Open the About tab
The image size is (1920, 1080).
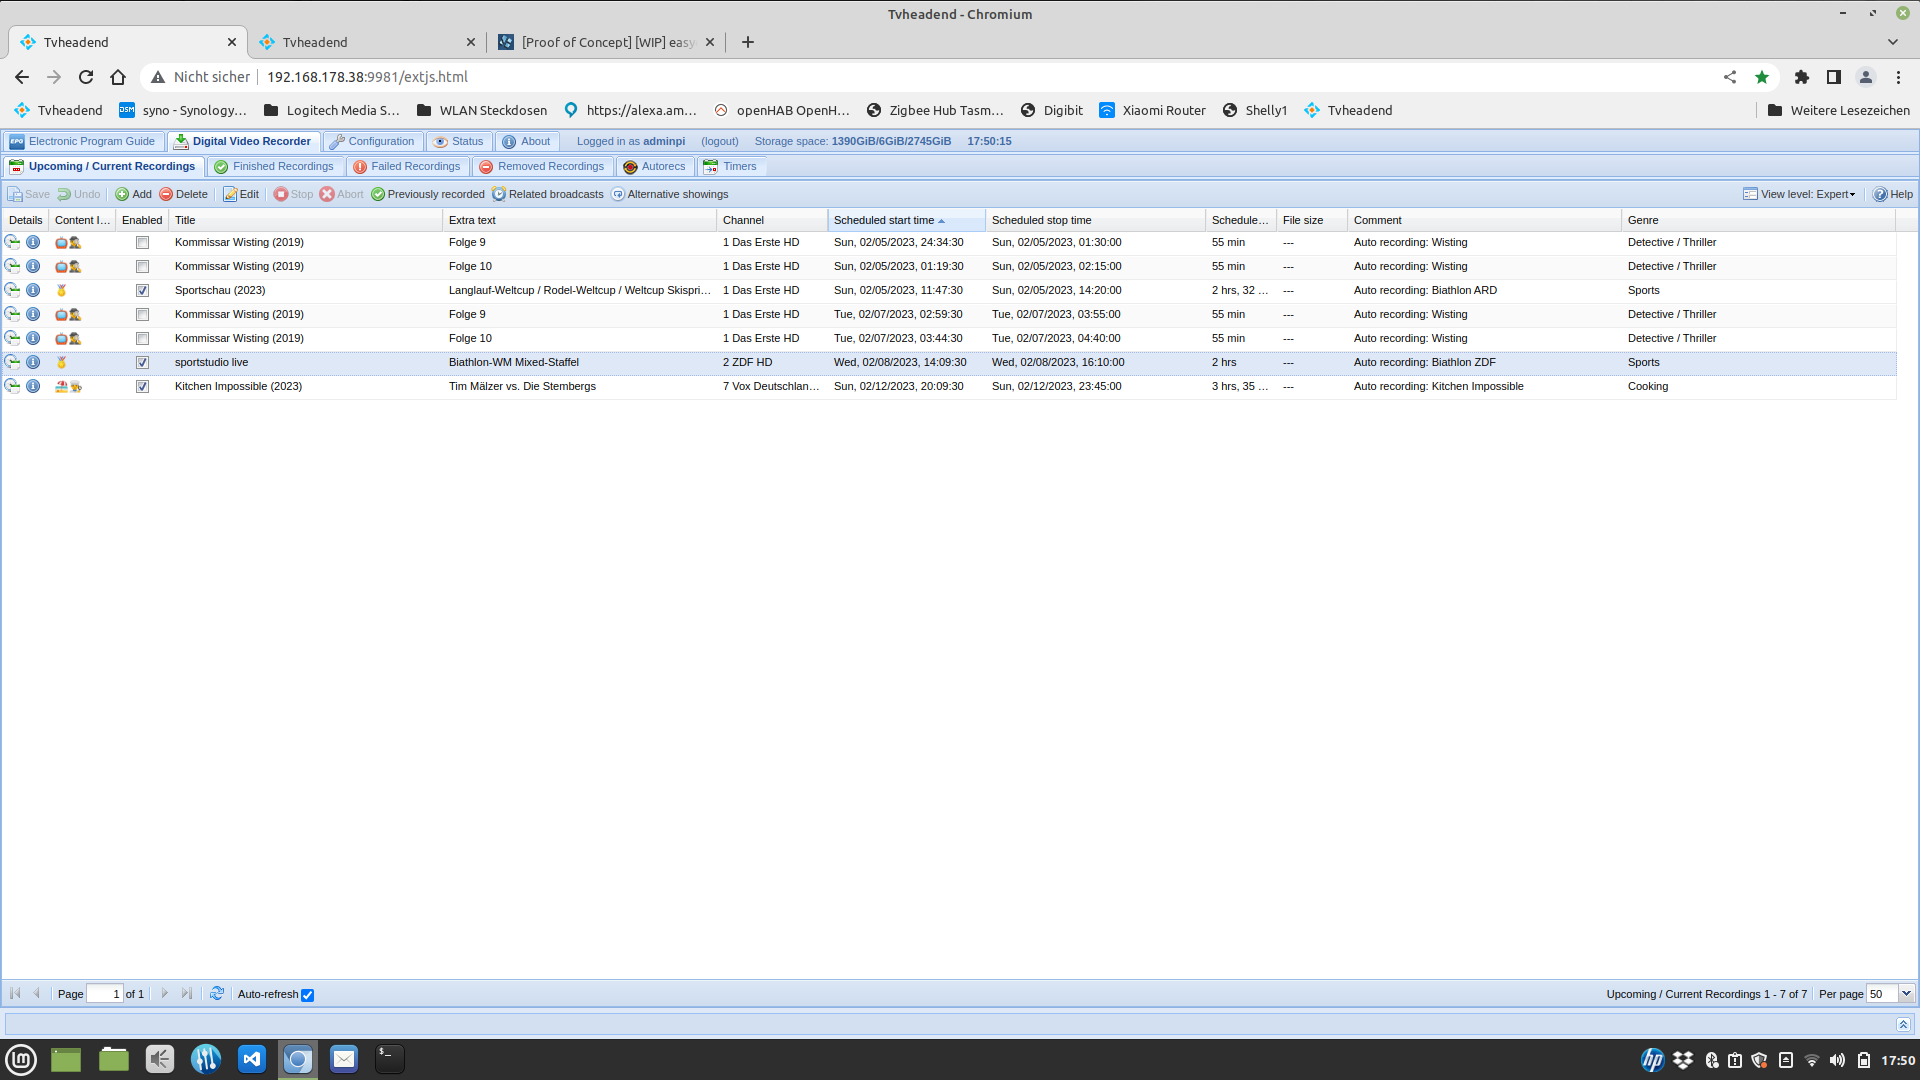526,141
